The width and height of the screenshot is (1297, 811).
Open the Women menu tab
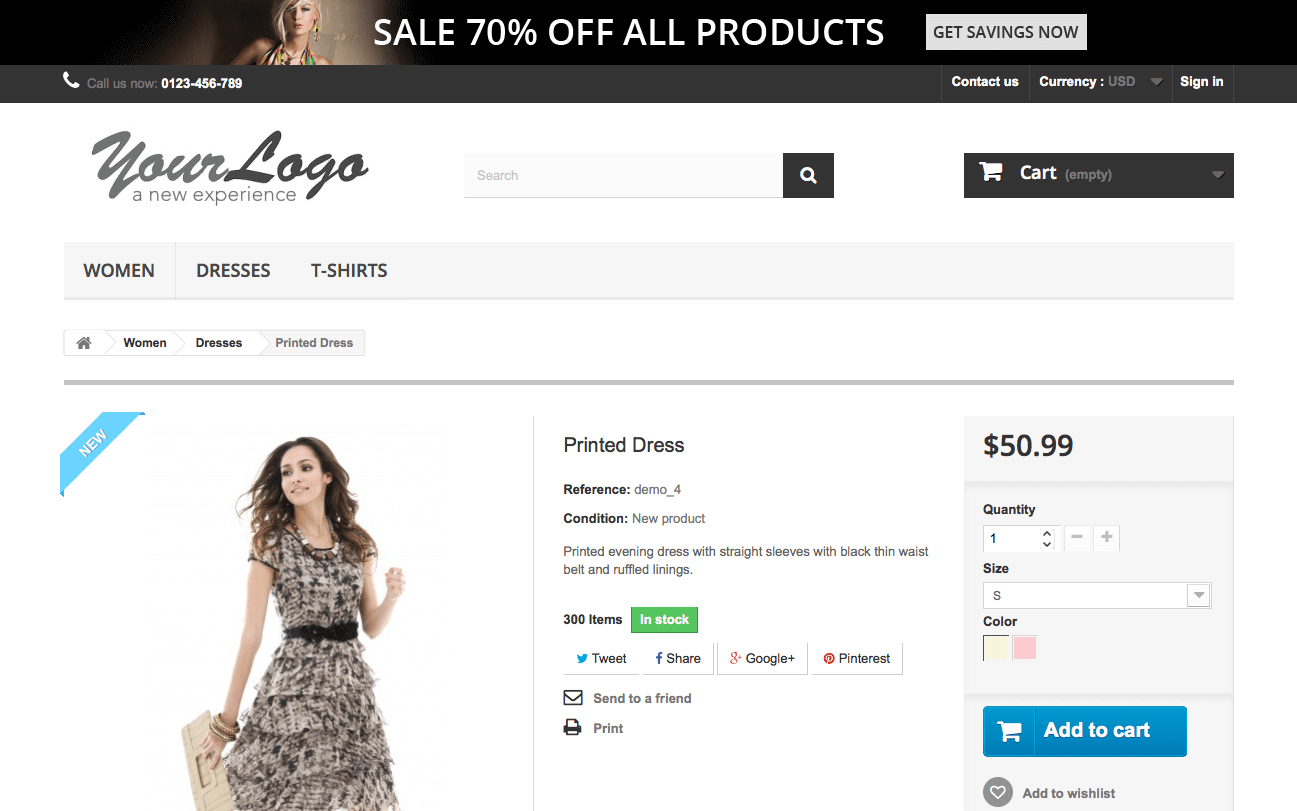click(119, 271)
